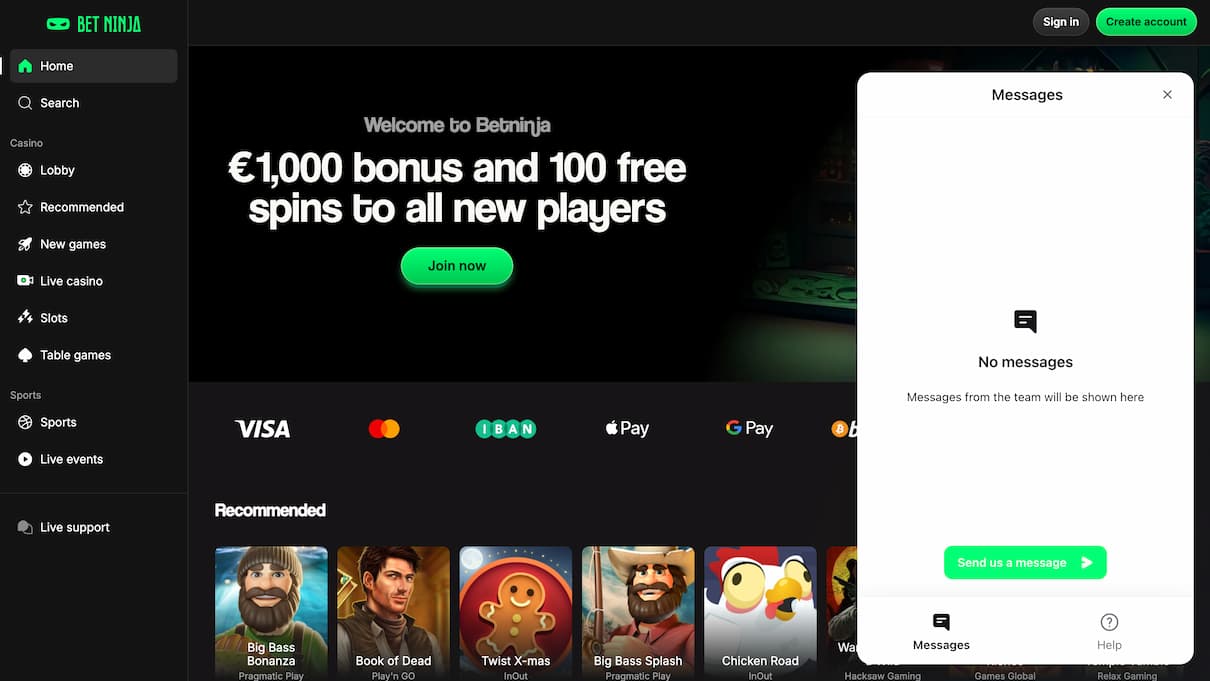Open Table games category
This screenshot has height=681, width=1210.
click(94, 355)
